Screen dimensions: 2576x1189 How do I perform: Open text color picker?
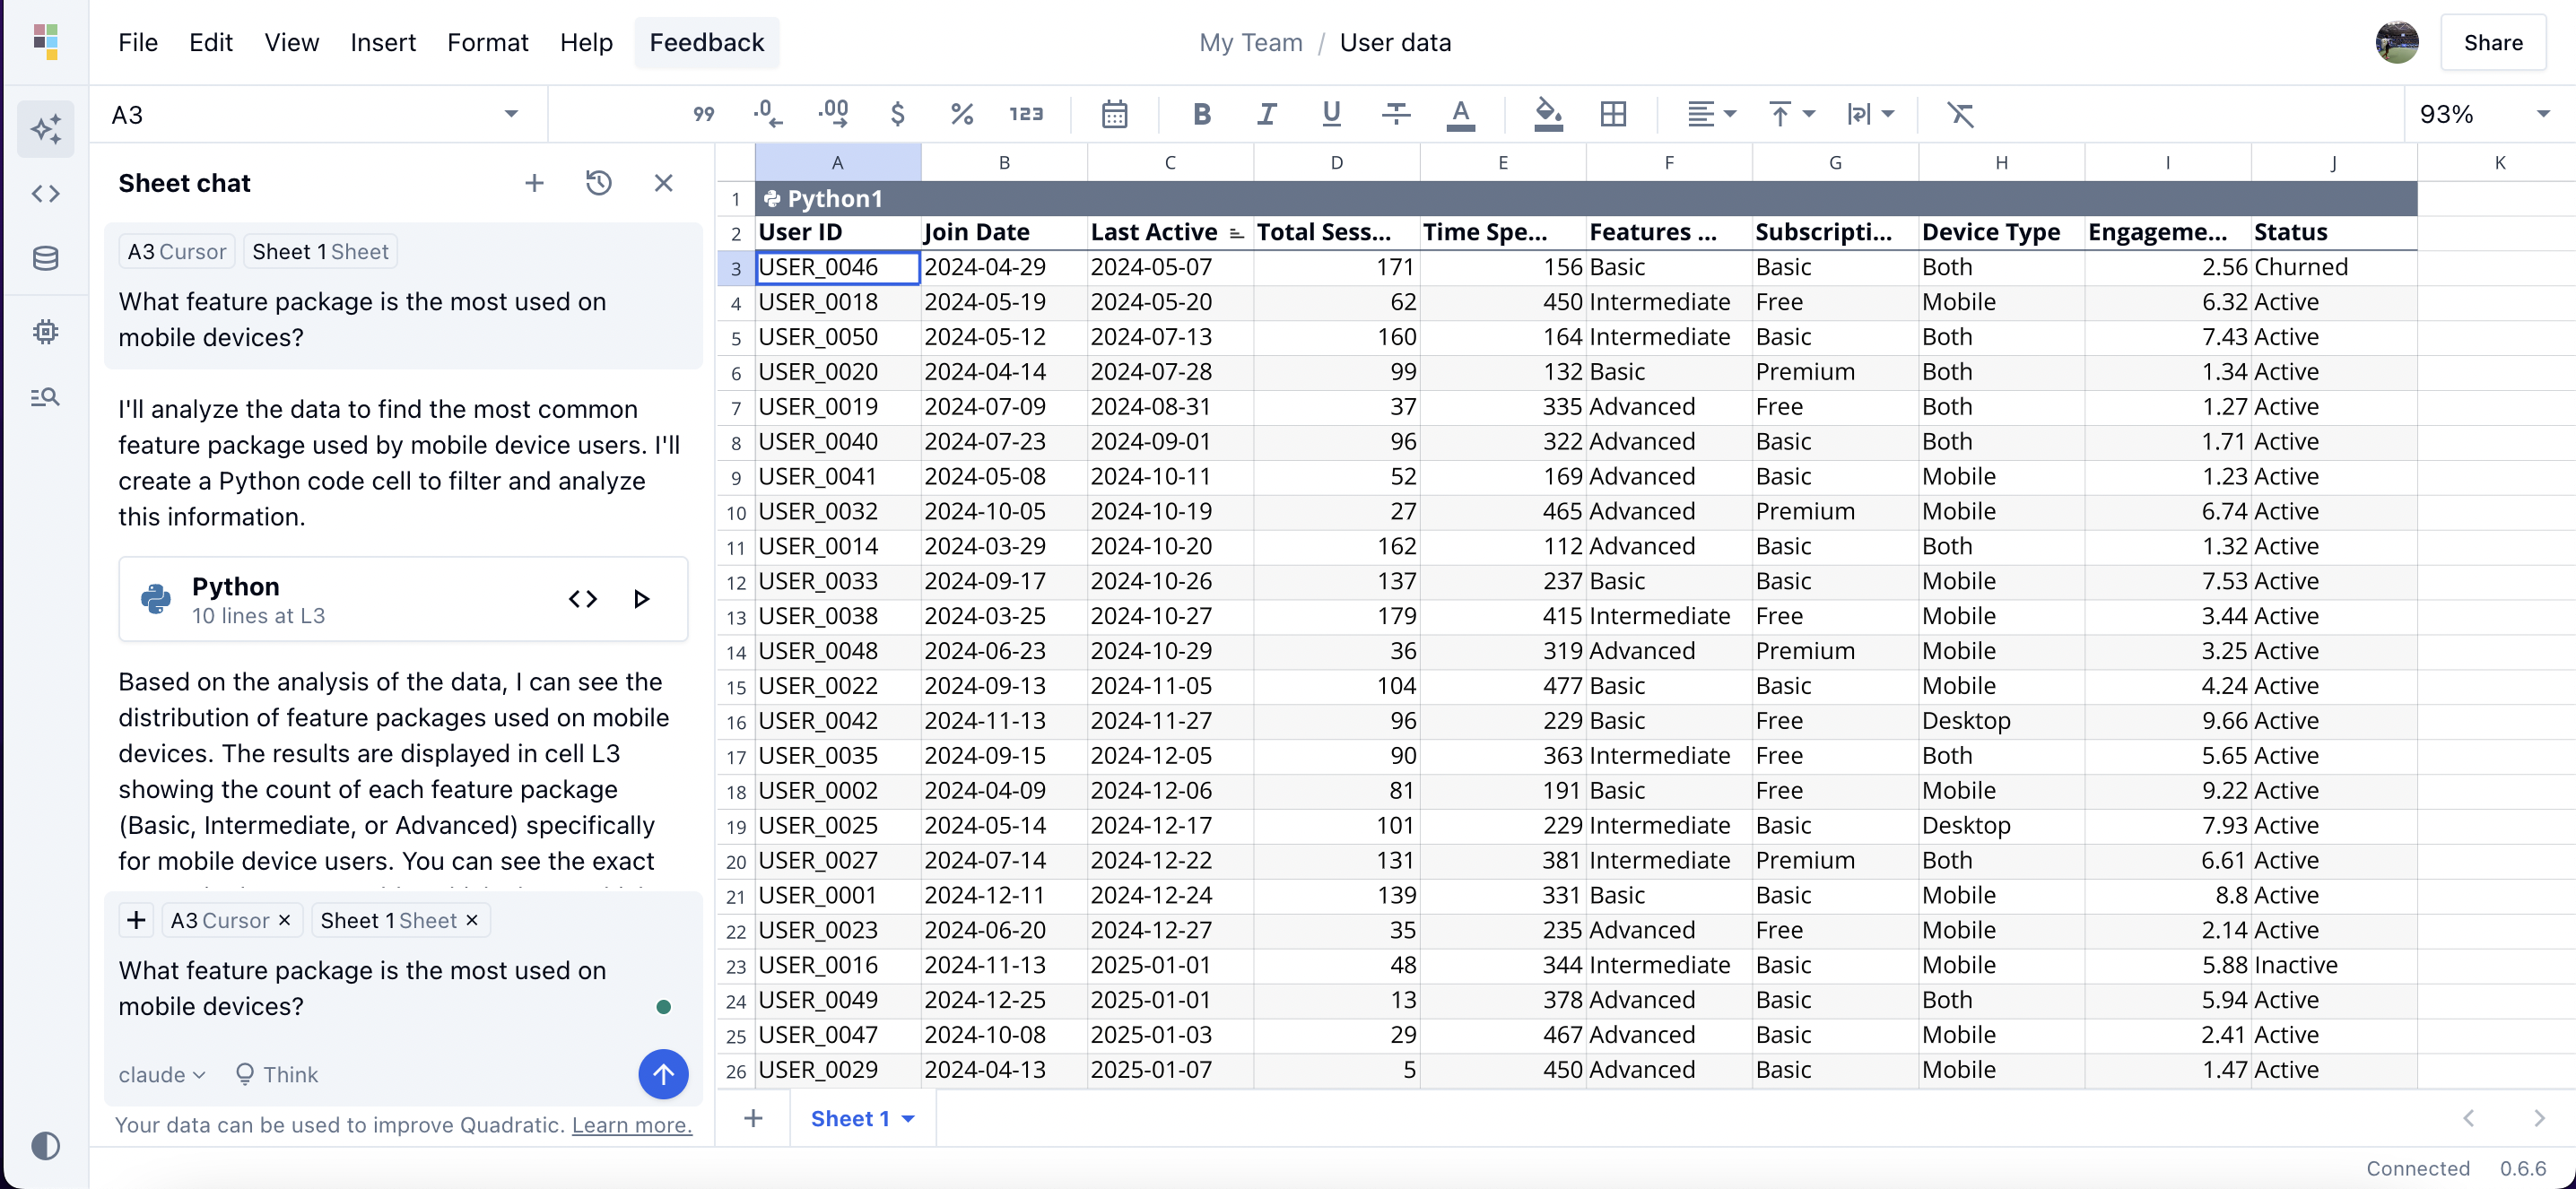1461,114
